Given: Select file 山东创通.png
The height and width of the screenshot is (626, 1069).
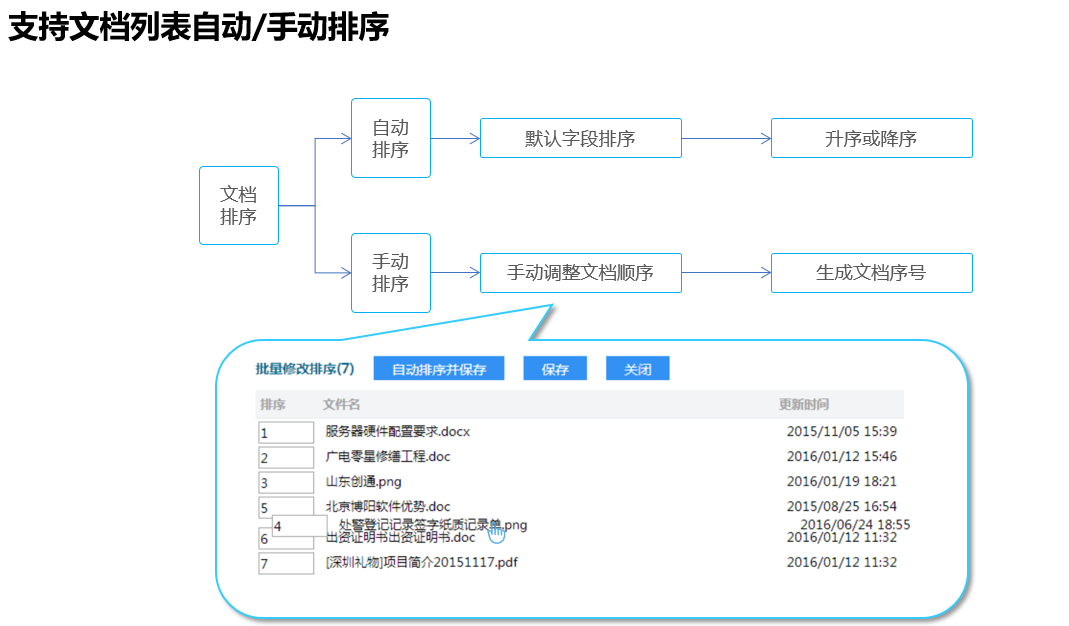Looking at the screenshot, I should [x=363, y=481].
